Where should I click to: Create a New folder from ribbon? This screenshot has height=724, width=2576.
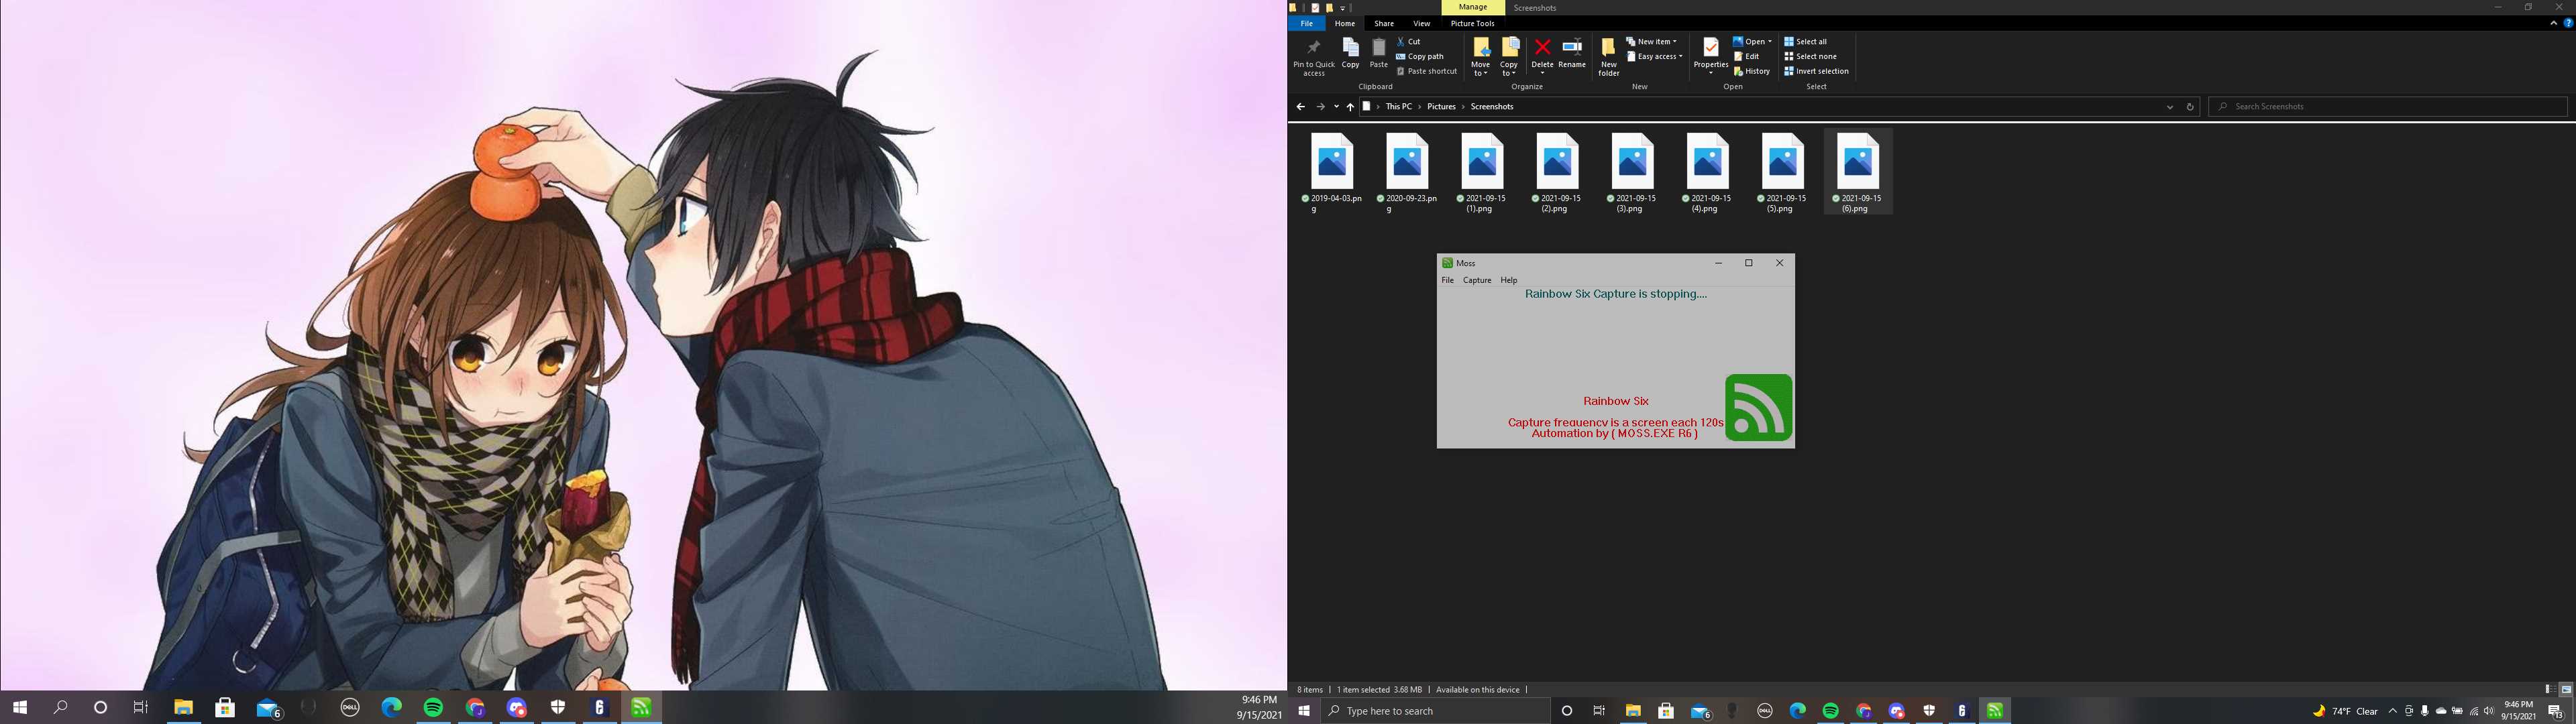click(x=1608, y=57)
